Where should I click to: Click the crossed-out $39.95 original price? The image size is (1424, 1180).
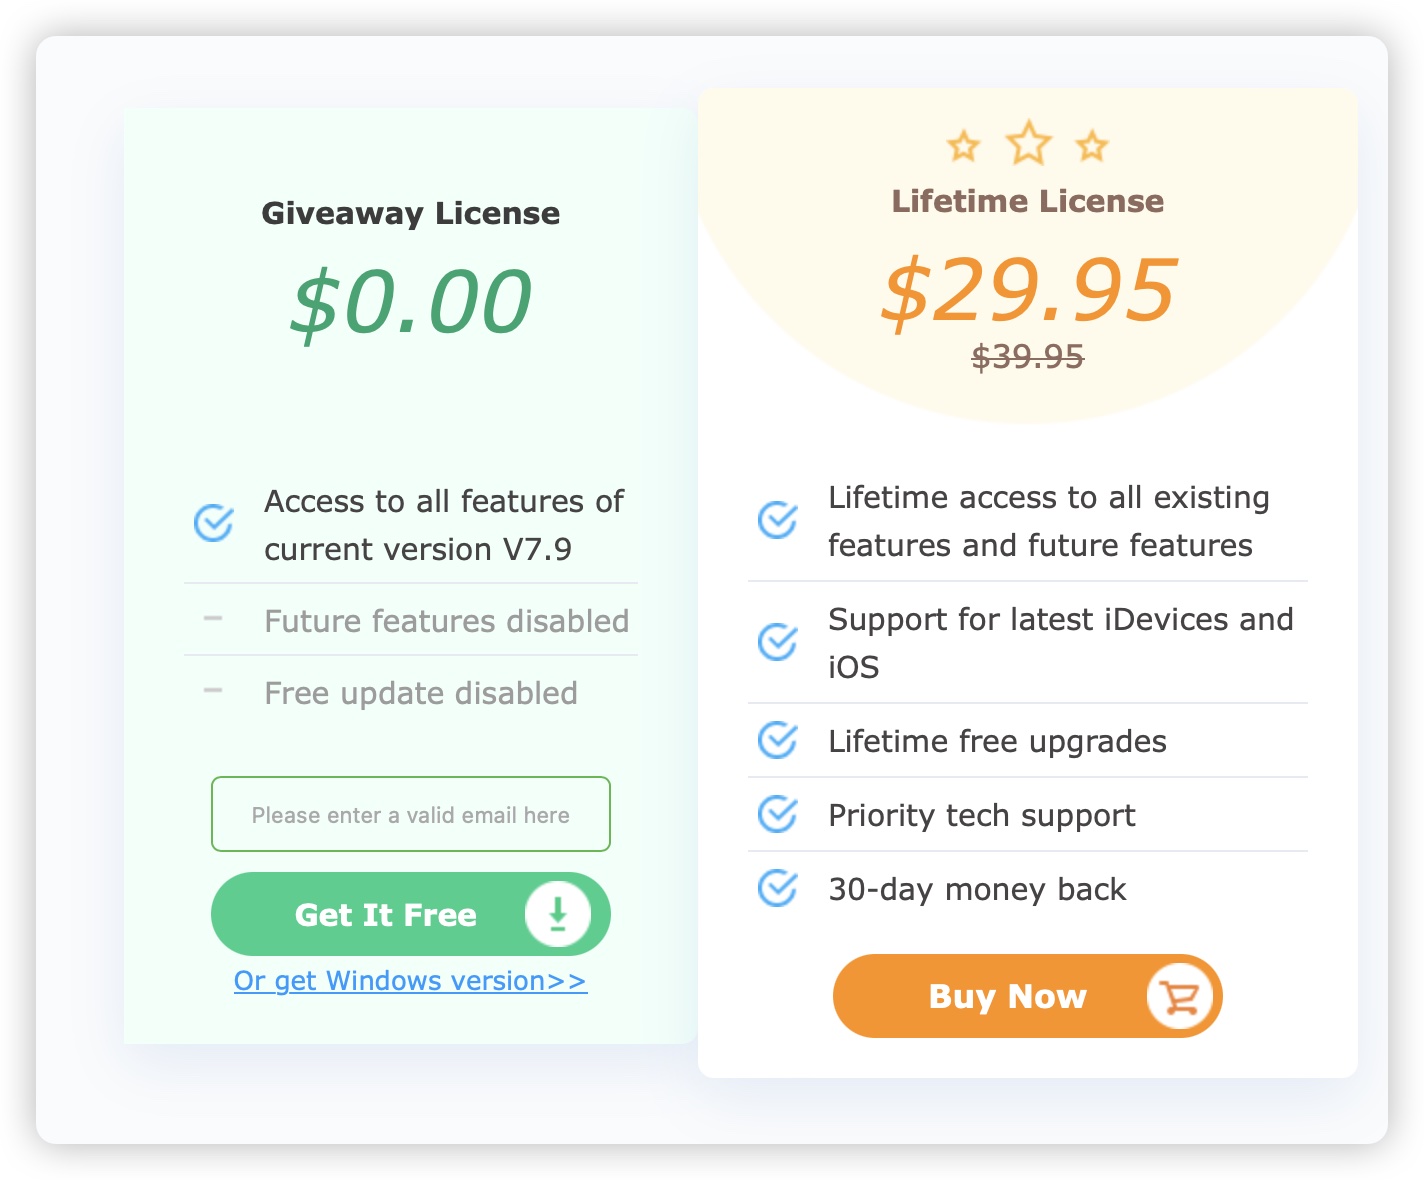(x=1028, y=356)
